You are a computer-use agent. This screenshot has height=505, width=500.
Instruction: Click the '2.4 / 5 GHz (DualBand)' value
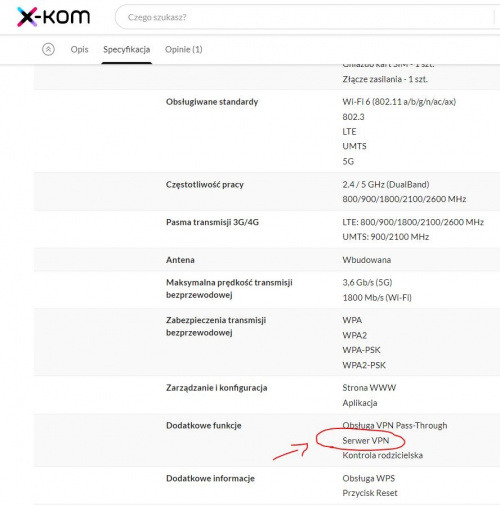pyautogui.click(x=386, y=184)
